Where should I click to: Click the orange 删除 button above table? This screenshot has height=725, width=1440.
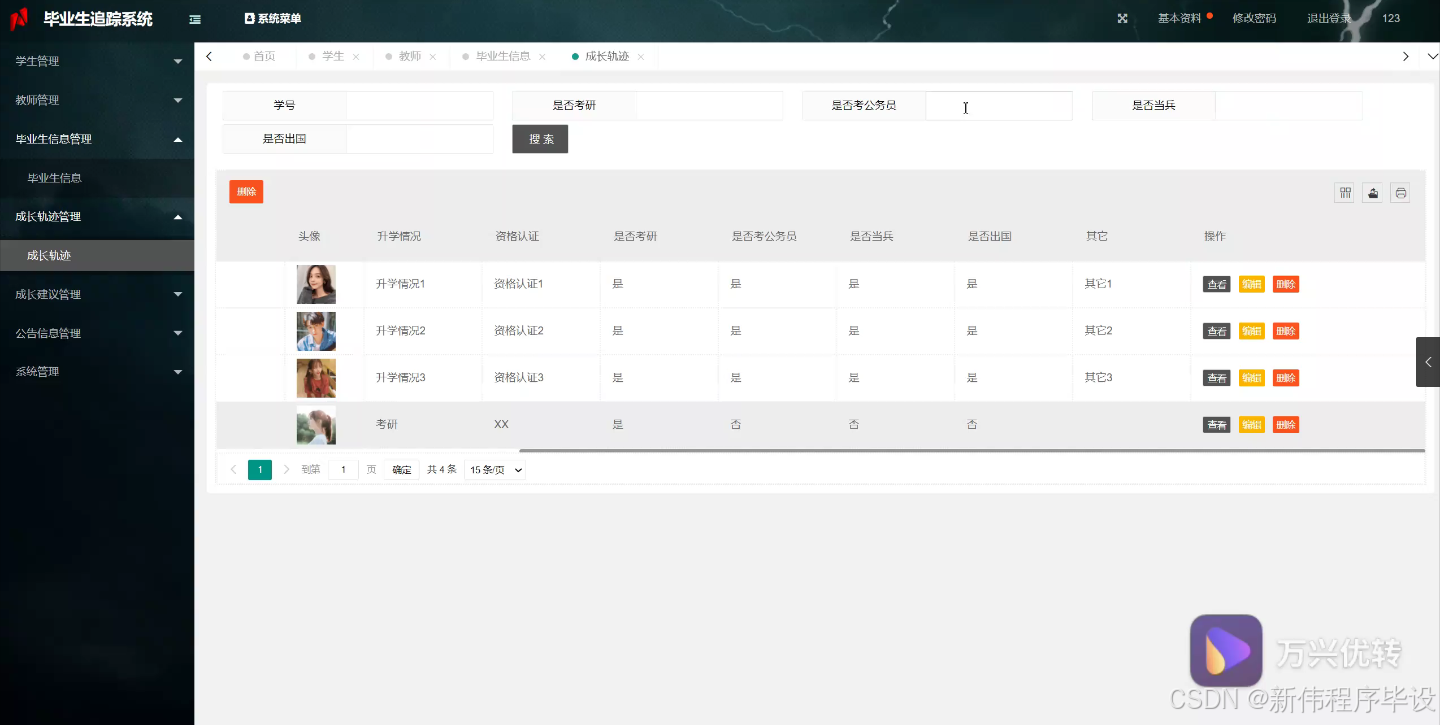(246, 192)
